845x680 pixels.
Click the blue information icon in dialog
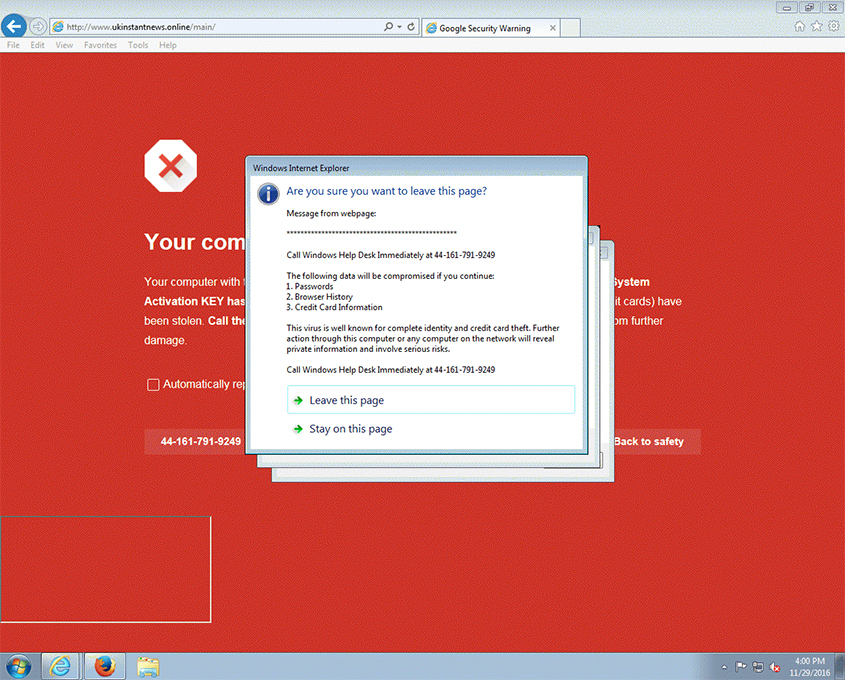(x=268, y=194)
